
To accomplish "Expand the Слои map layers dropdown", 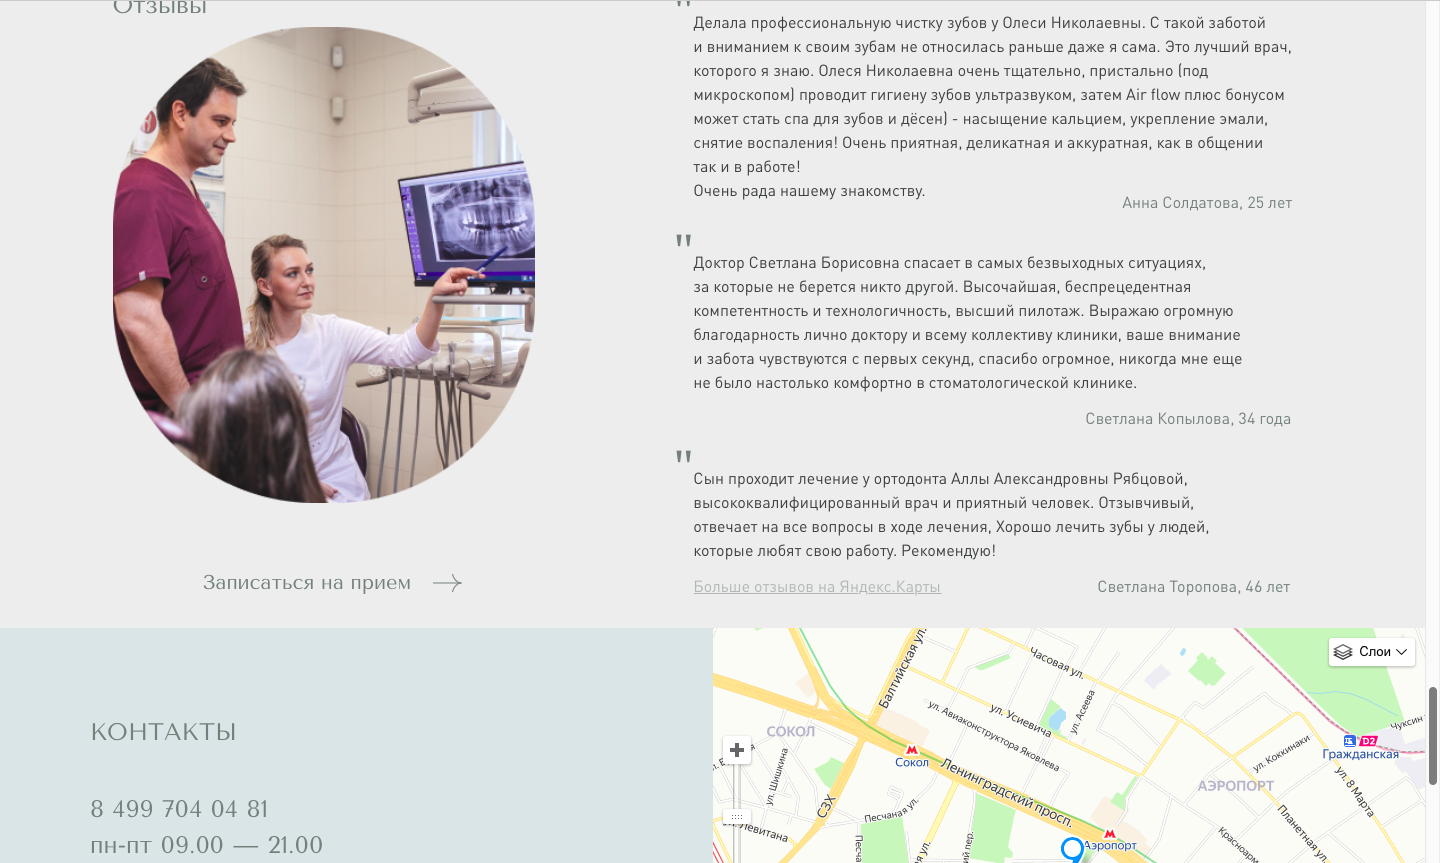I will (1372, 652).
